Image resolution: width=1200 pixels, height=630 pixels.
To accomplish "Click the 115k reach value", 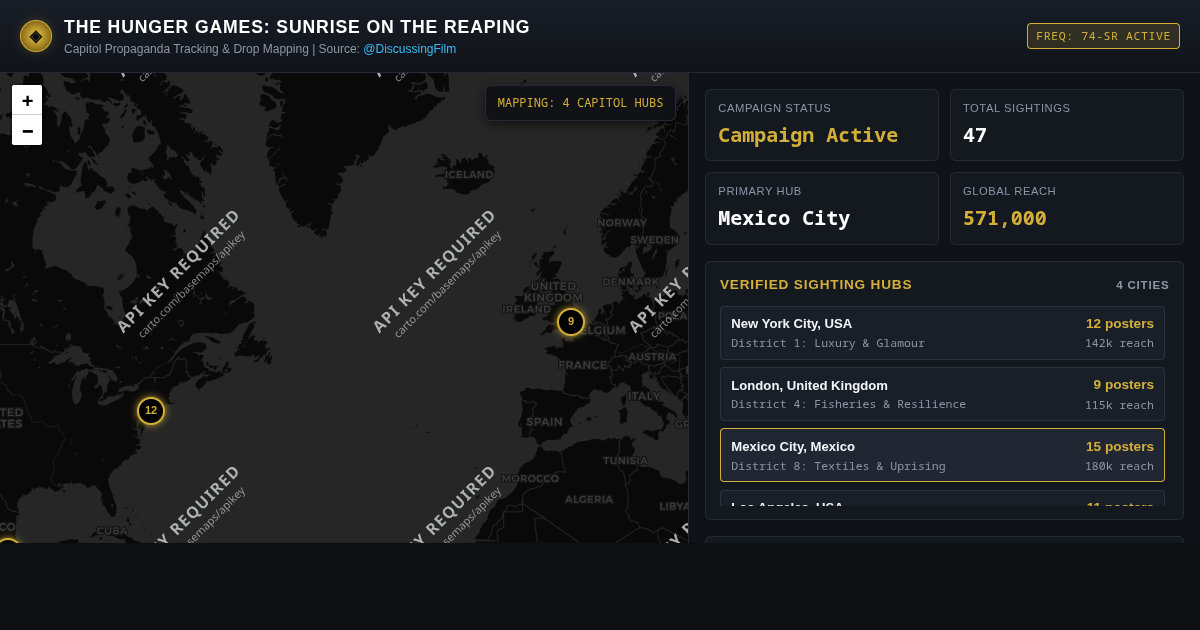I will click(1119, 405).
